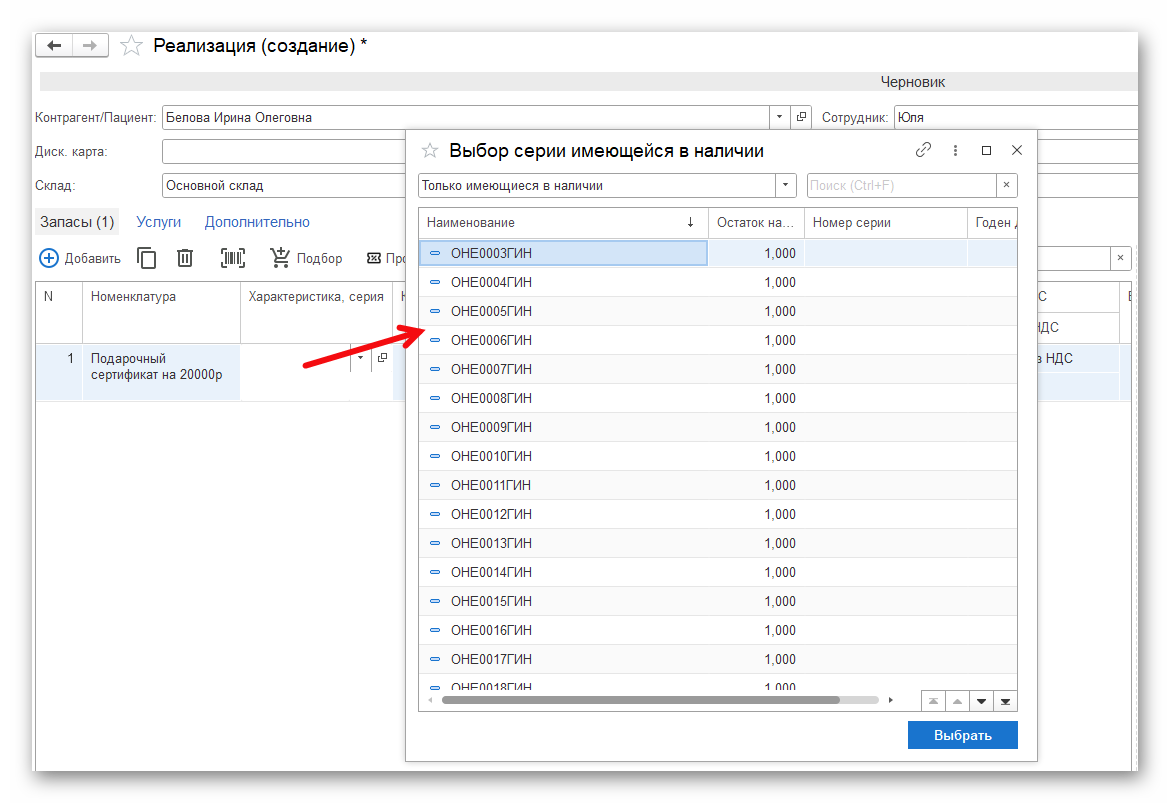Expand the Контрагент/Пациент dropdown
The image size is (1170, 803).
click(780, 117)
